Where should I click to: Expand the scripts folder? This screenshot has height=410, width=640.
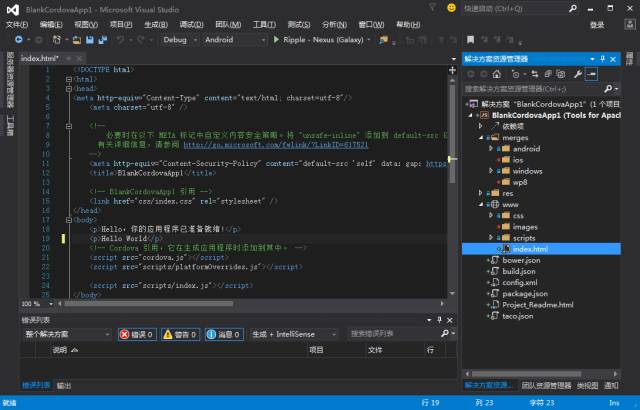(491, 238)
